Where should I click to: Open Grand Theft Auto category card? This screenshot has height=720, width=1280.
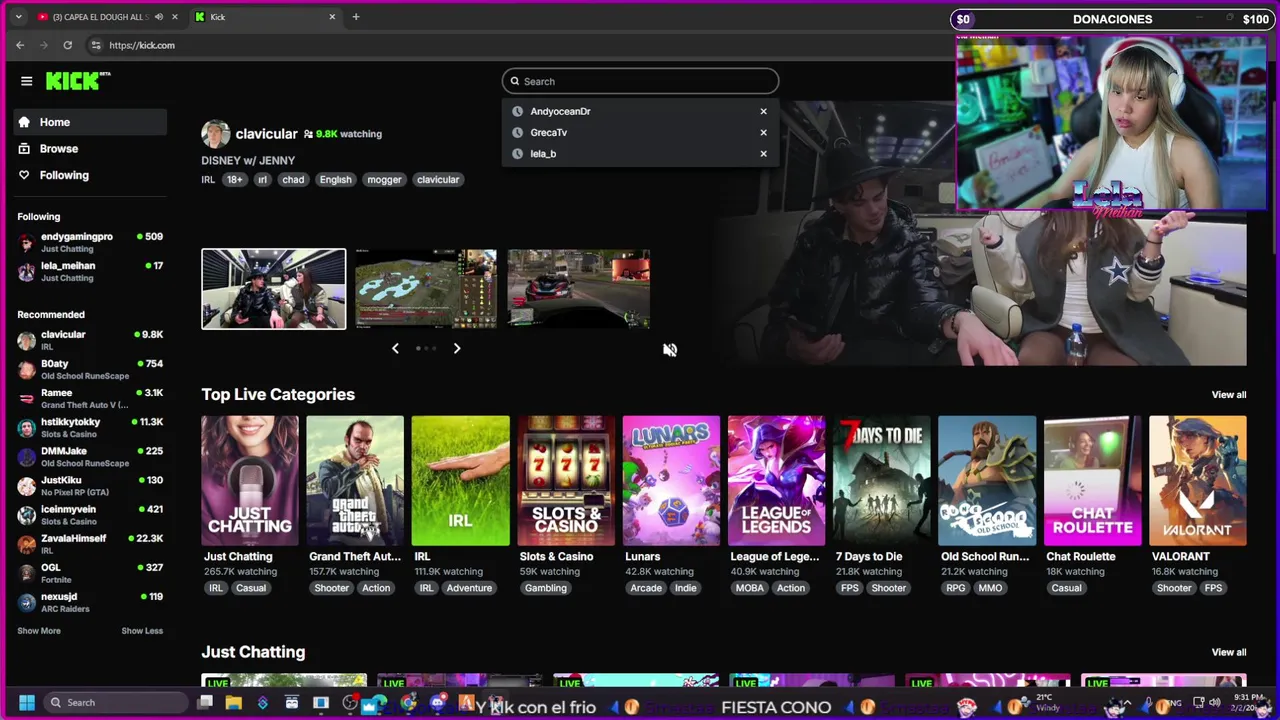(x=355, y=481)
